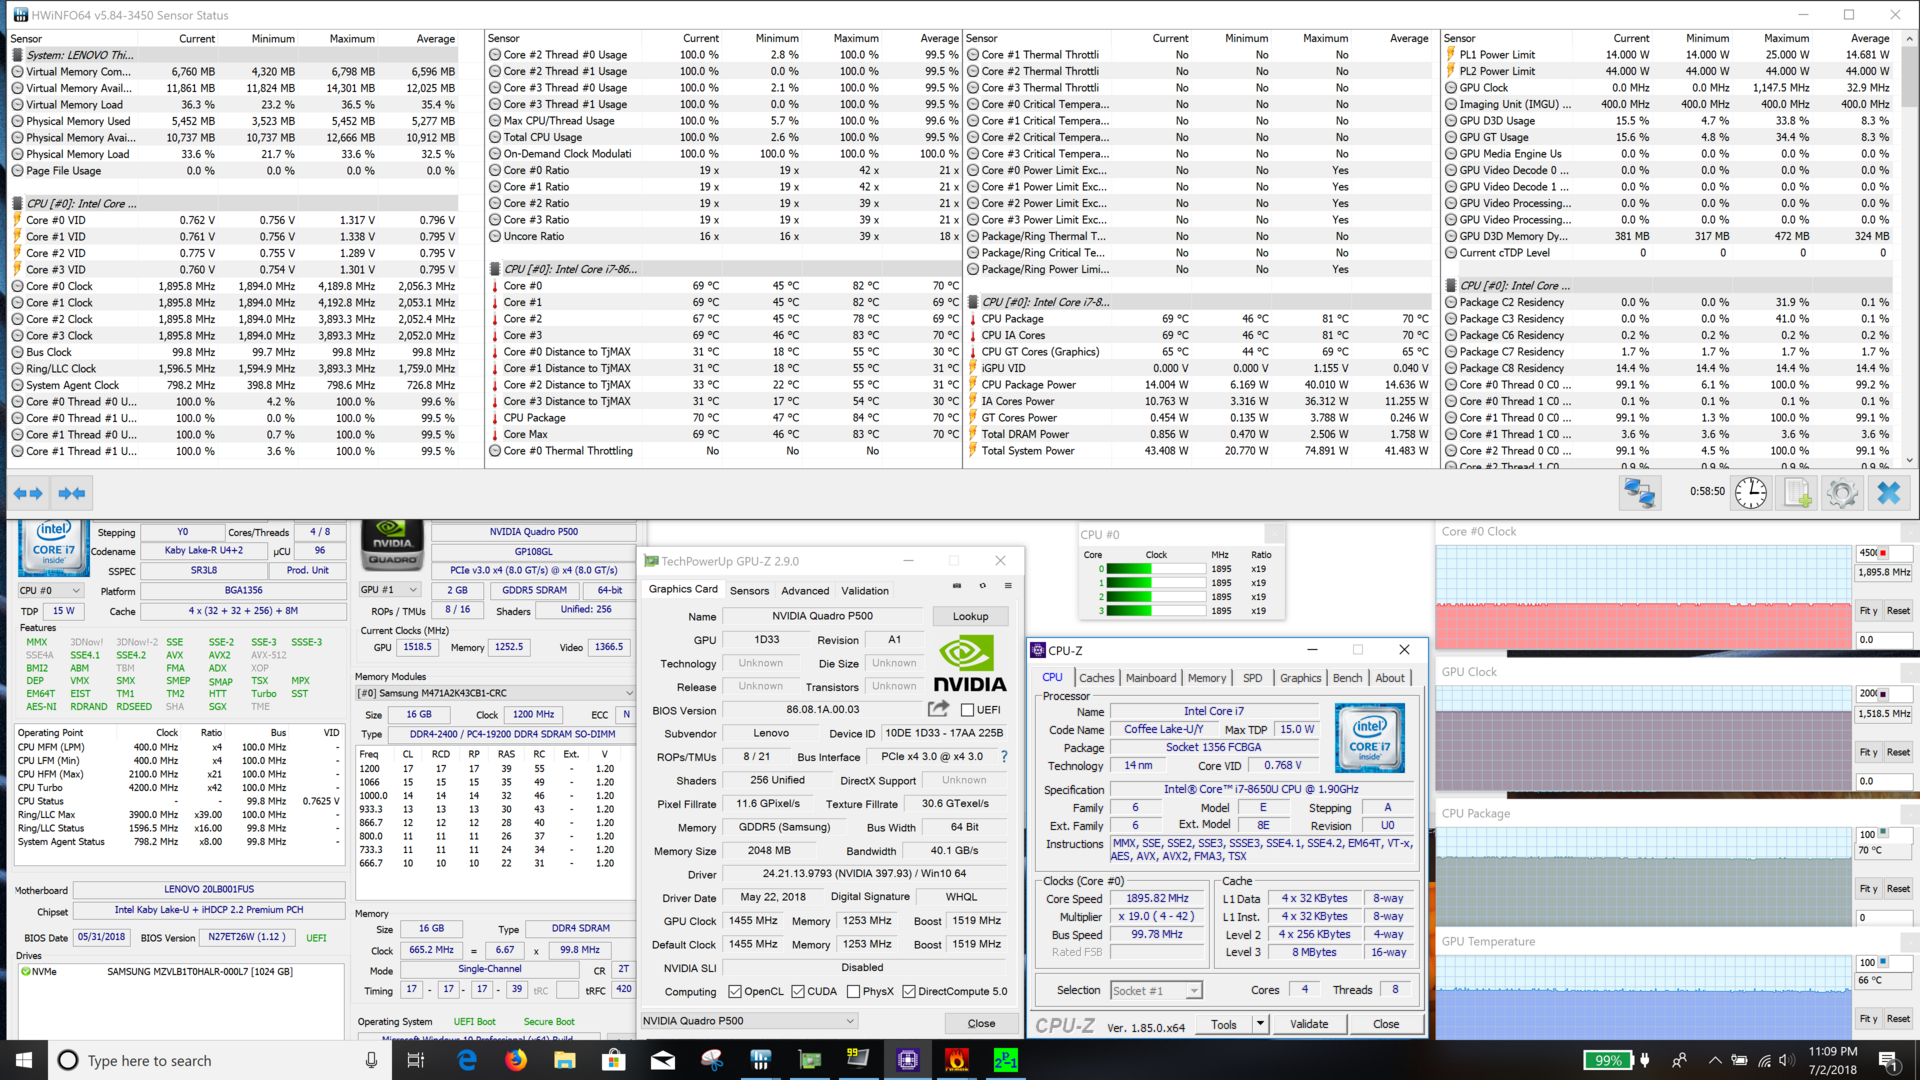Click GPU-Z refresh icon

[x=982, y=586]
